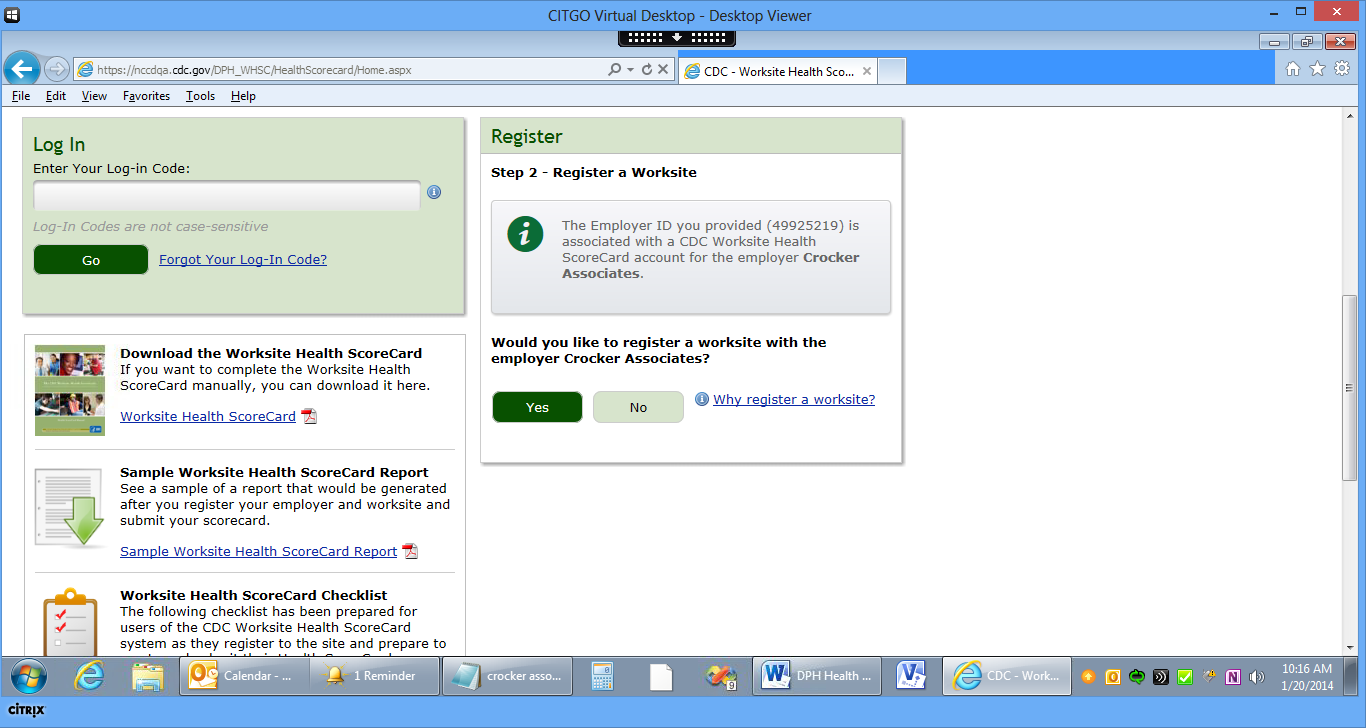Open the Tools menu

[x=200, y=96]
